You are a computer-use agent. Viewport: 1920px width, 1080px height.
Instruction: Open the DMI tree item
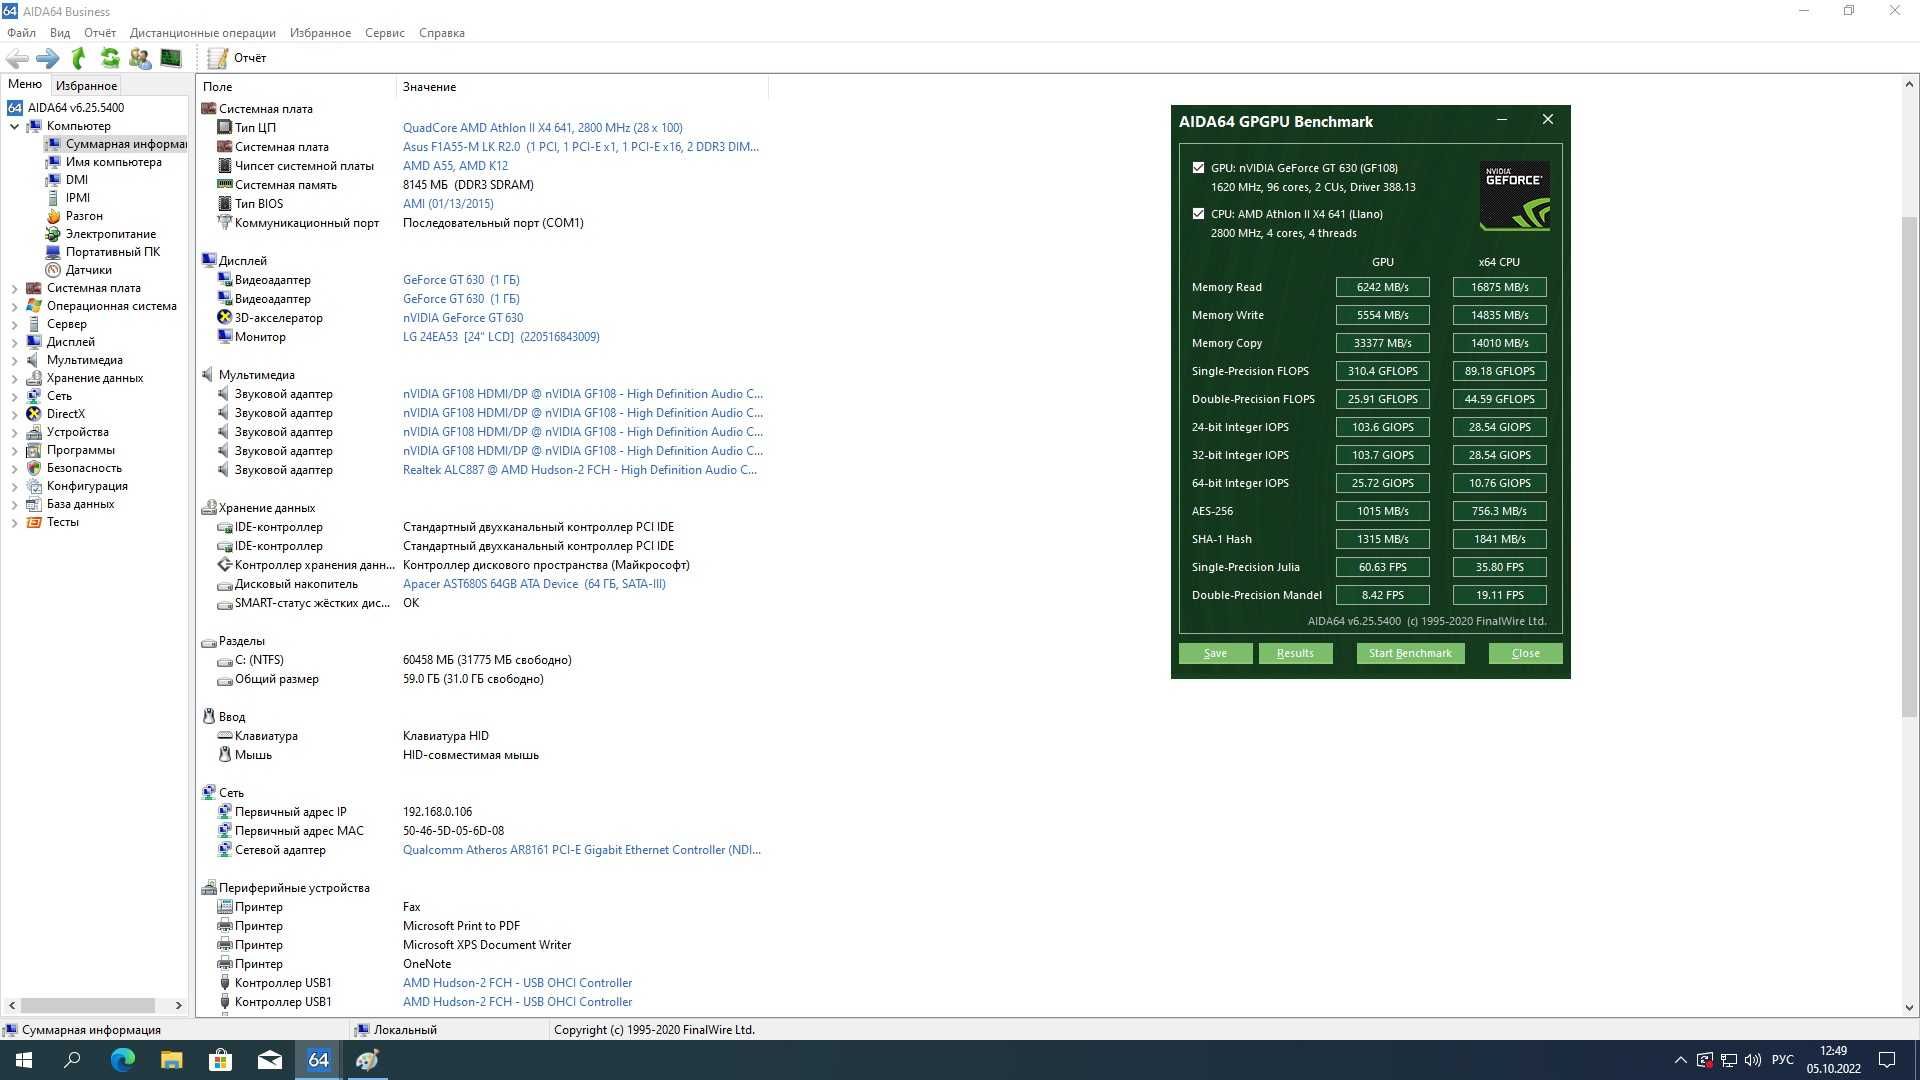pyautogui.click(x=76, y=180)
